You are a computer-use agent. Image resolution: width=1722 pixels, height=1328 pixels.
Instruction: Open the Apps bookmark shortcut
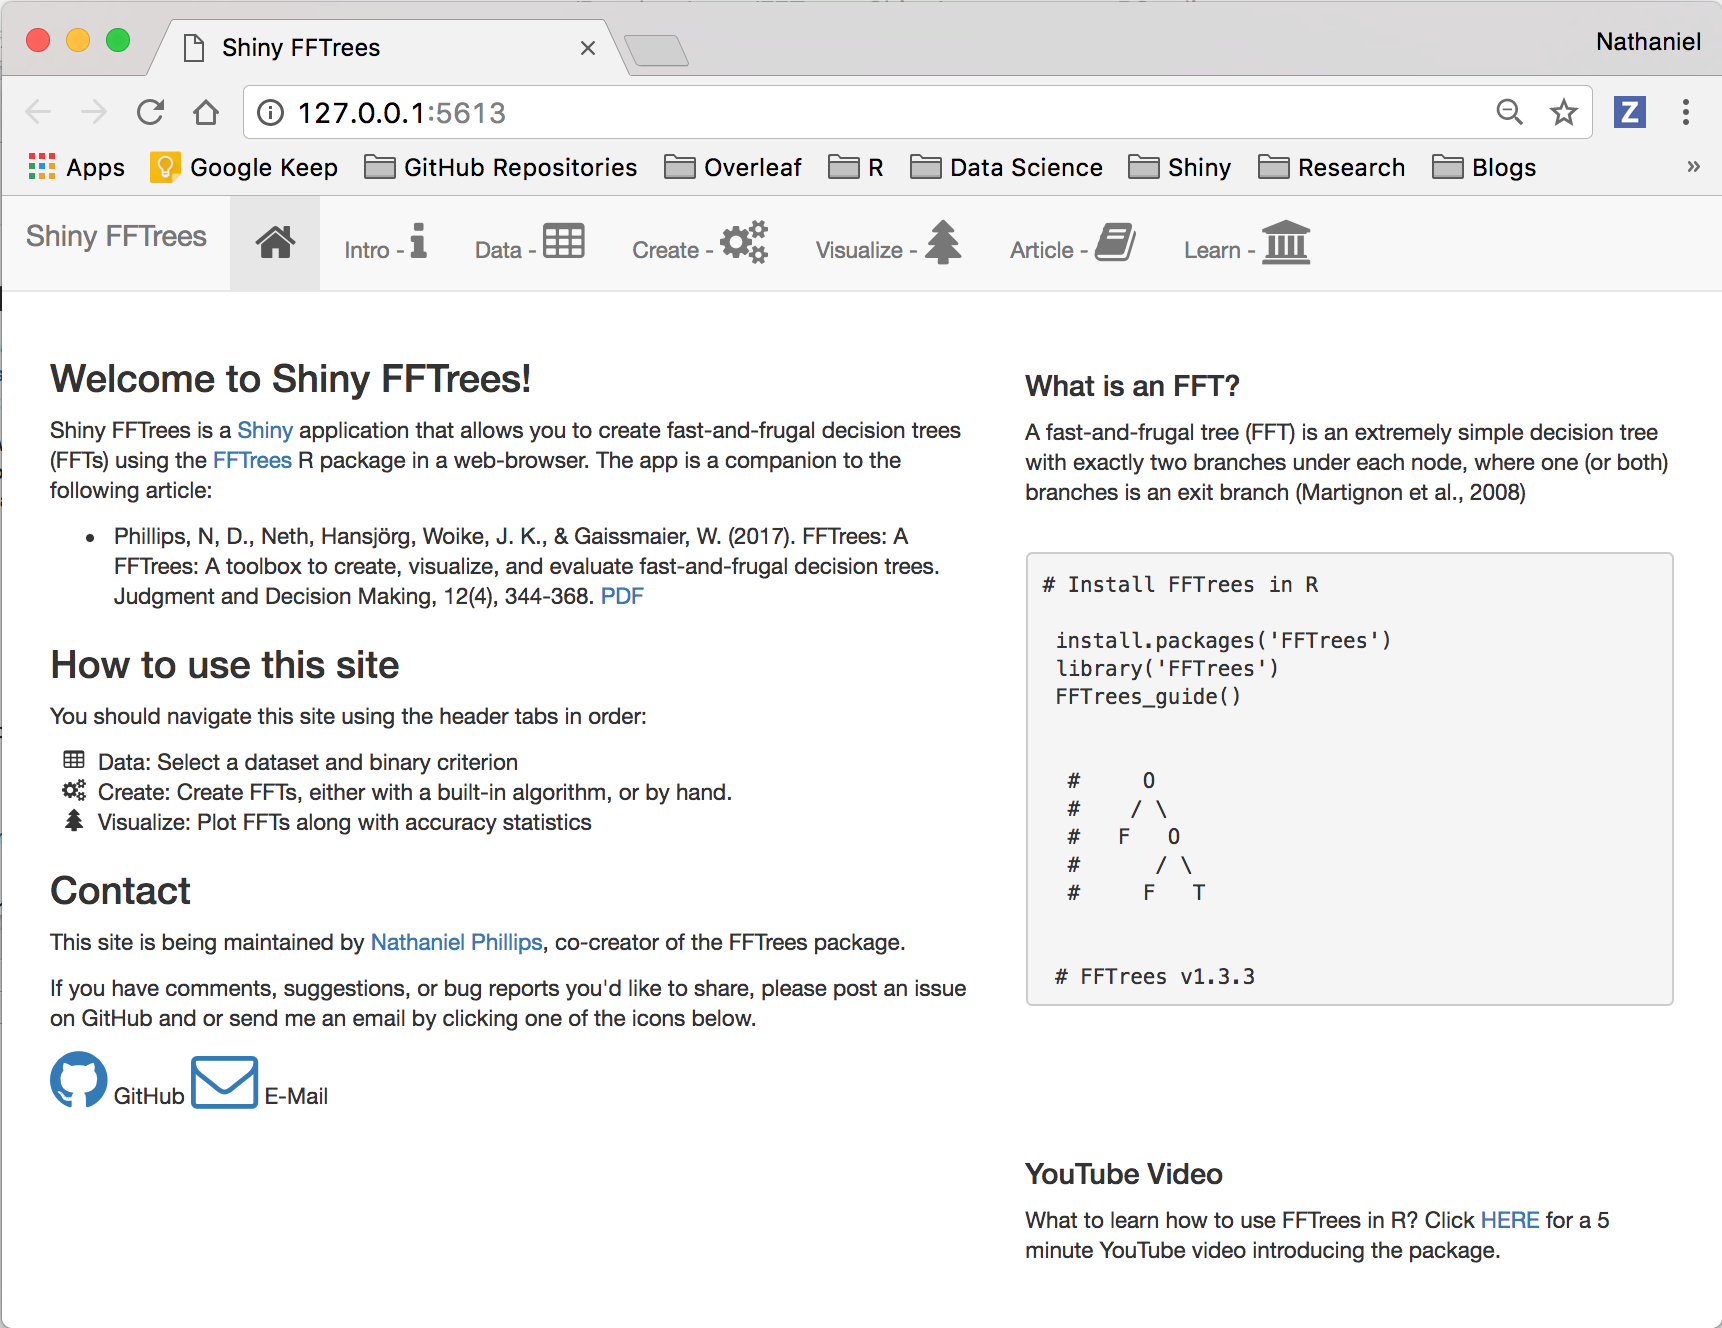pos(77,167)
